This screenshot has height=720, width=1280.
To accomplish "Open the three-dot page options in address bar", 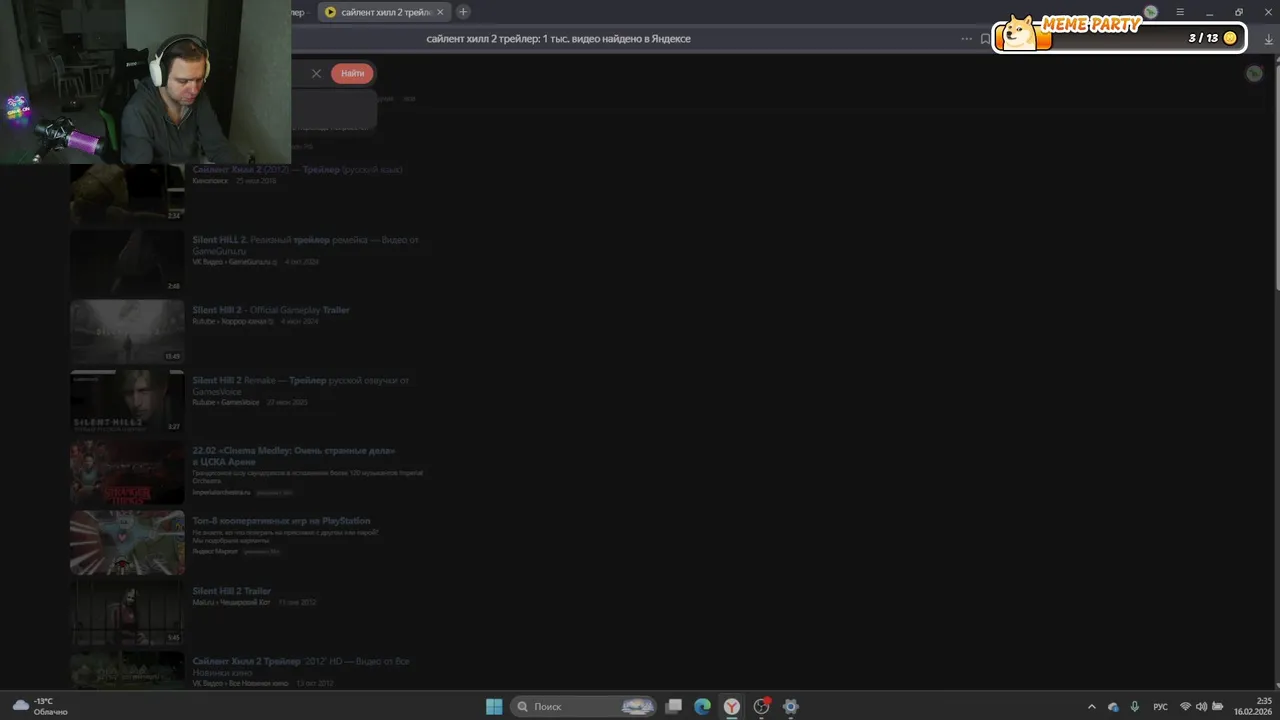I will click(x=966, y=39).
